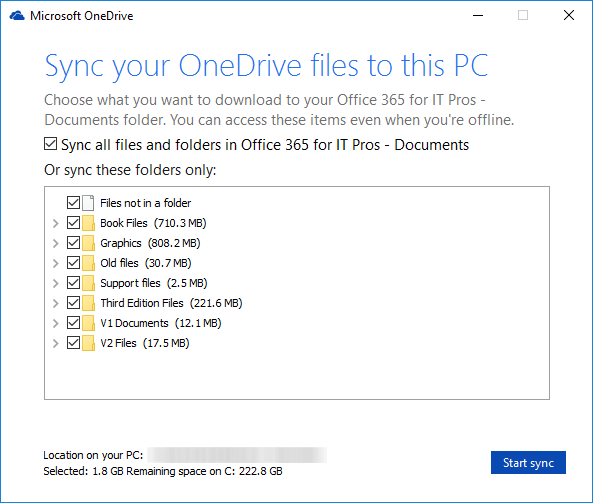Click the Support files folder icon
Viewport: 593px width, 503px height.
pos(88,283)
